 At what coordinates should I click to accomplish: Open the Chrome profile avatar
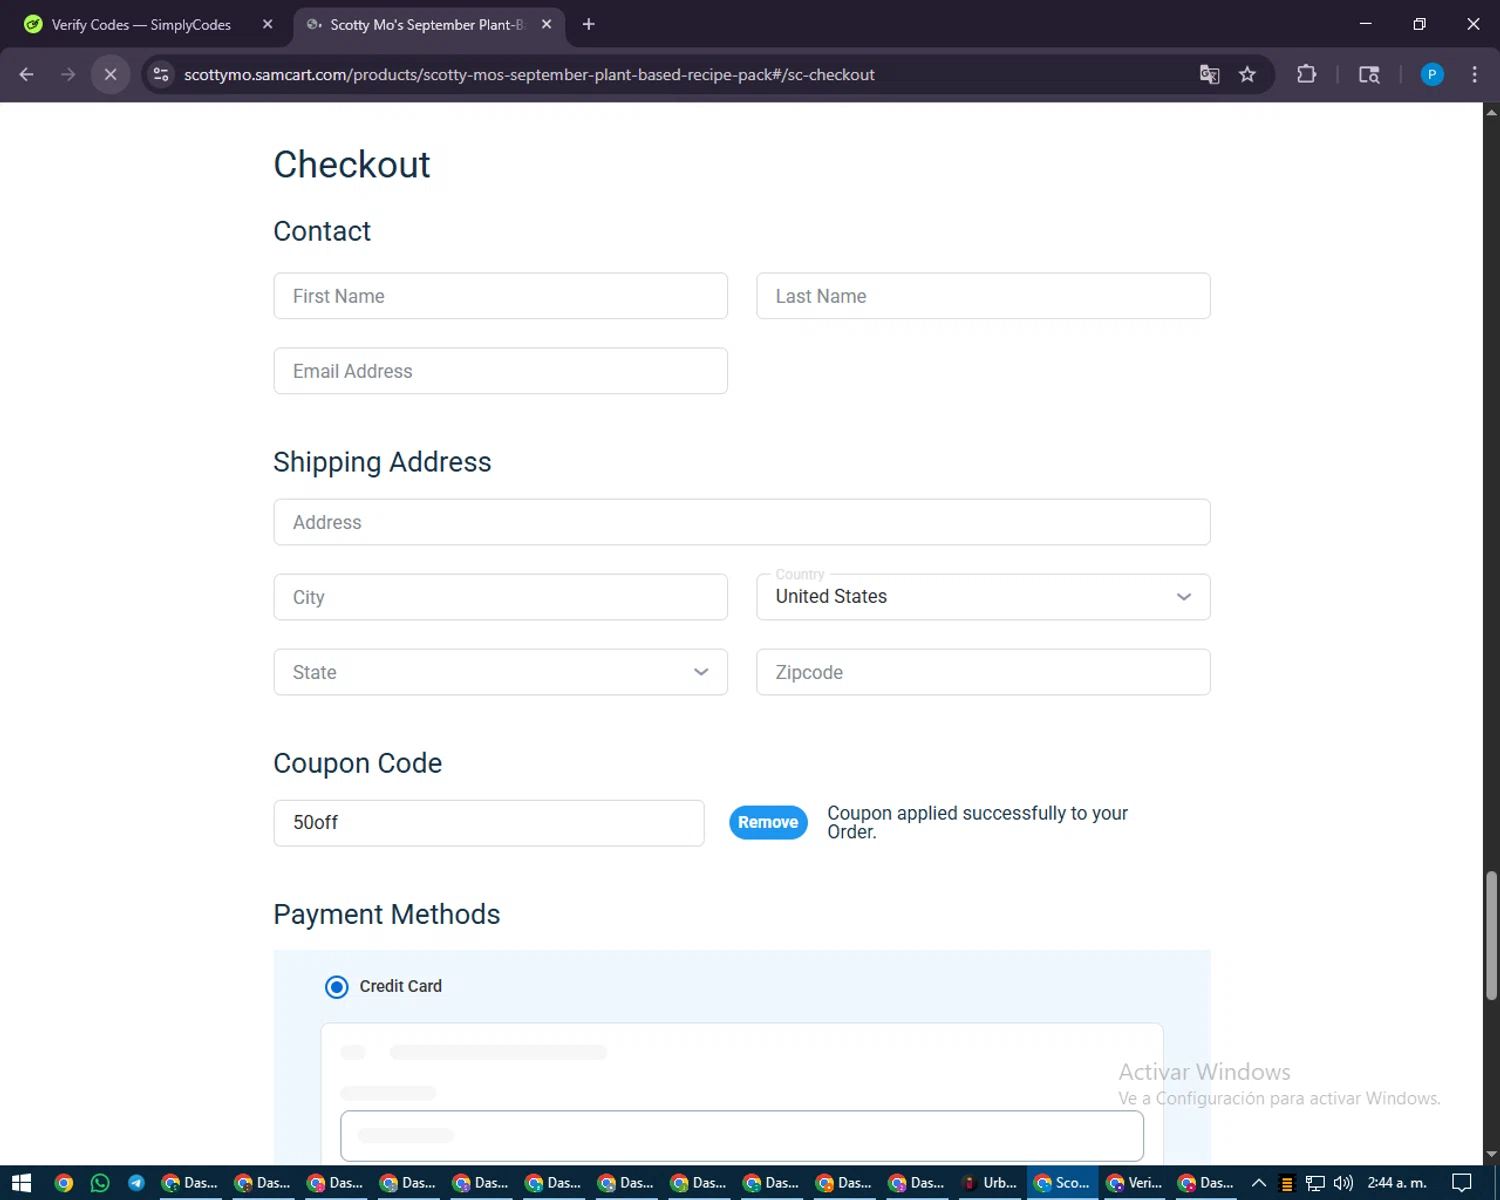[x=1432, y=74]
